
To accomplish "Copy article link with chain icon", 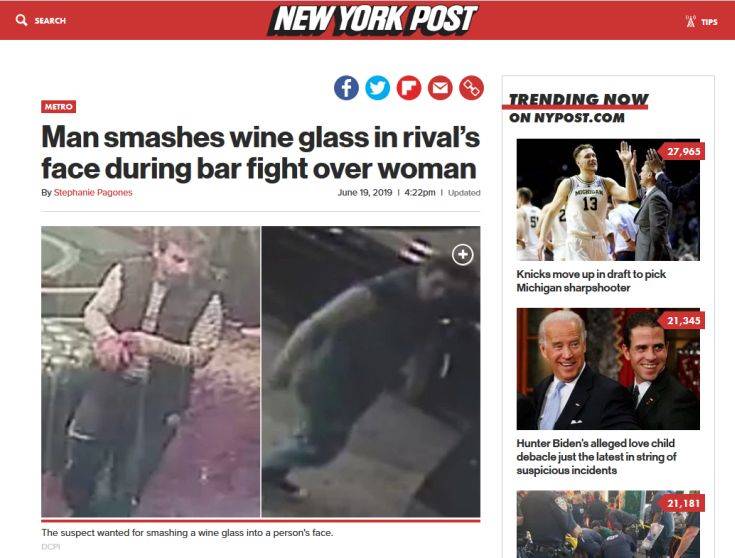I will [x=471, y=88].
